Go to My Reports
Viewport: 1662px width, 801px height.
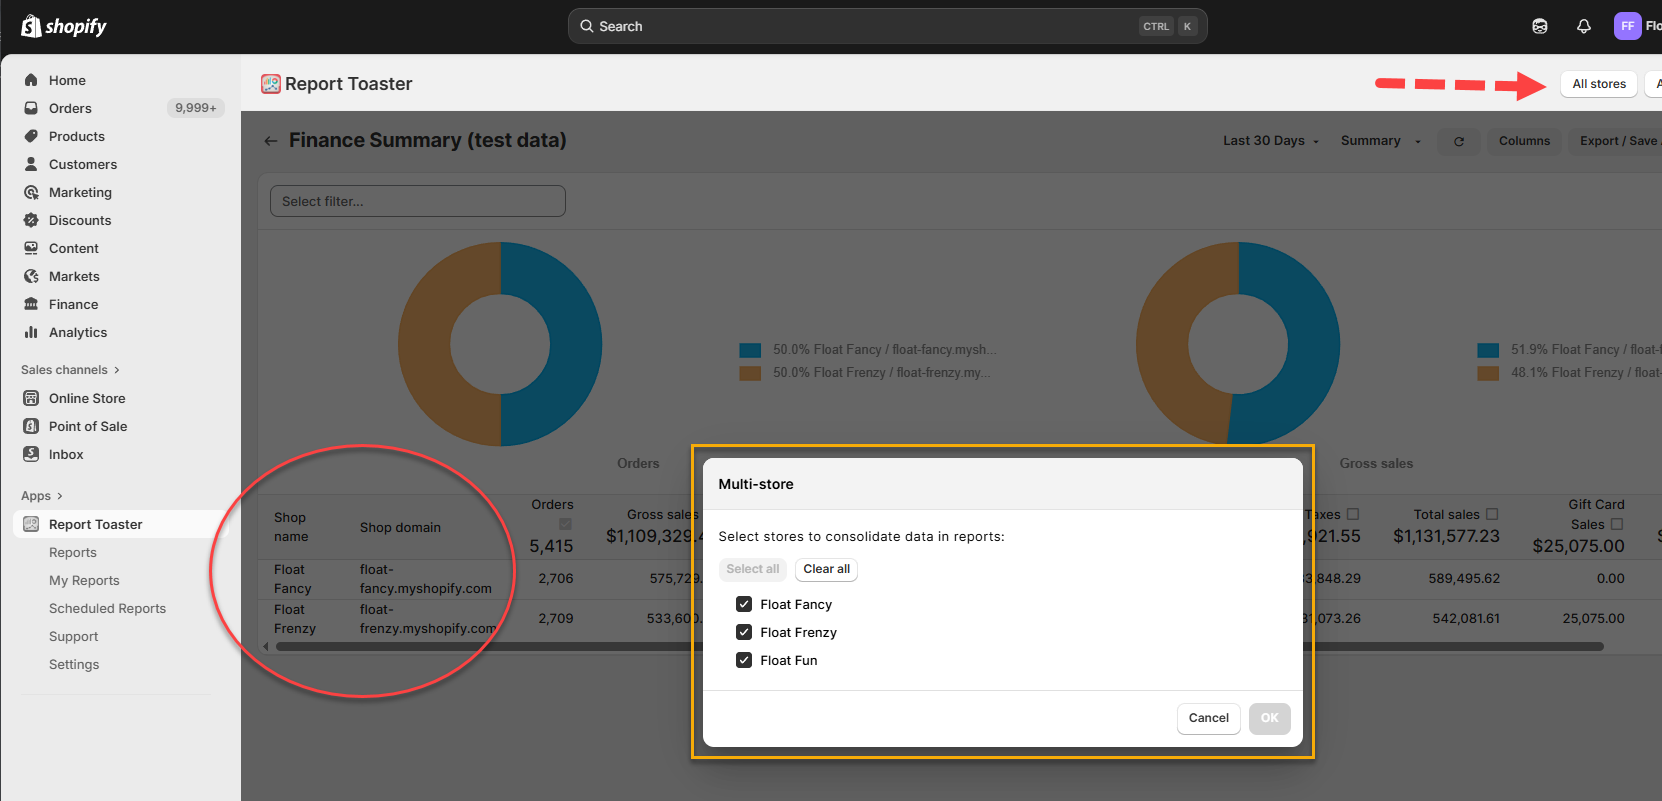tap(84, 580)
